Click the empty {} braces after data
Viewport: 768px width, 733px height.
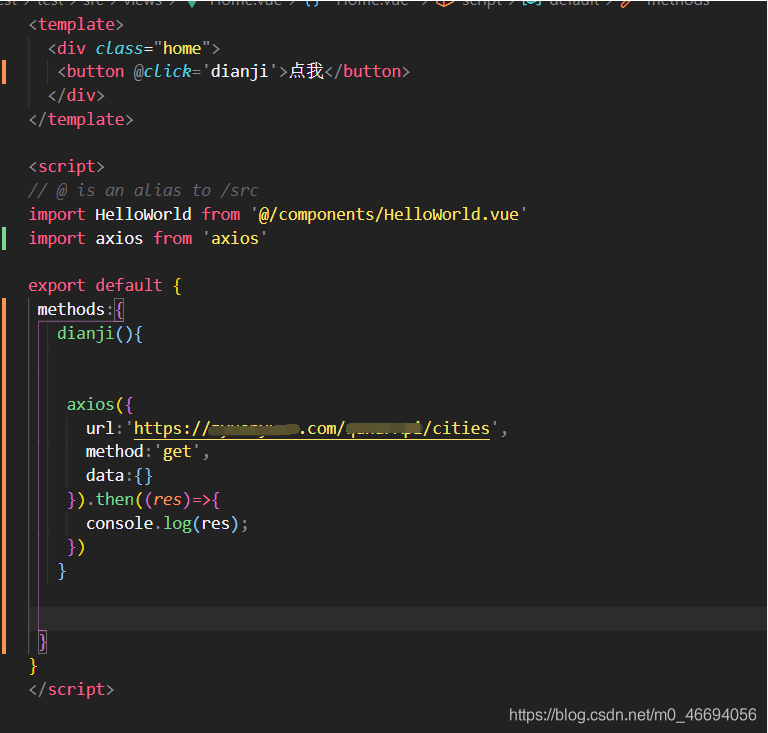143,476
